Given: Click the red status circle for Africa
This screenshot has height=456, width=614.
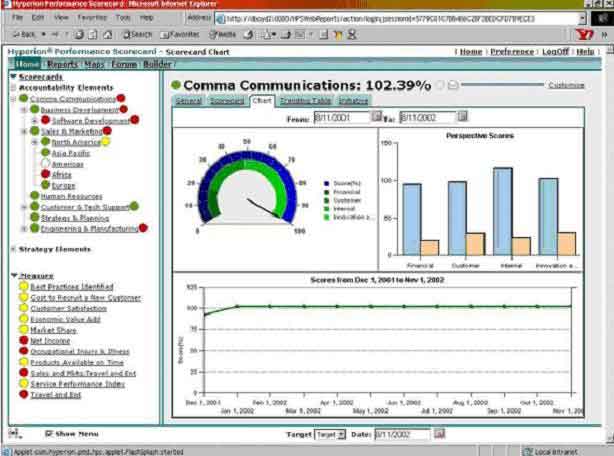Looking at the screenshot, I should pos(45,174).
